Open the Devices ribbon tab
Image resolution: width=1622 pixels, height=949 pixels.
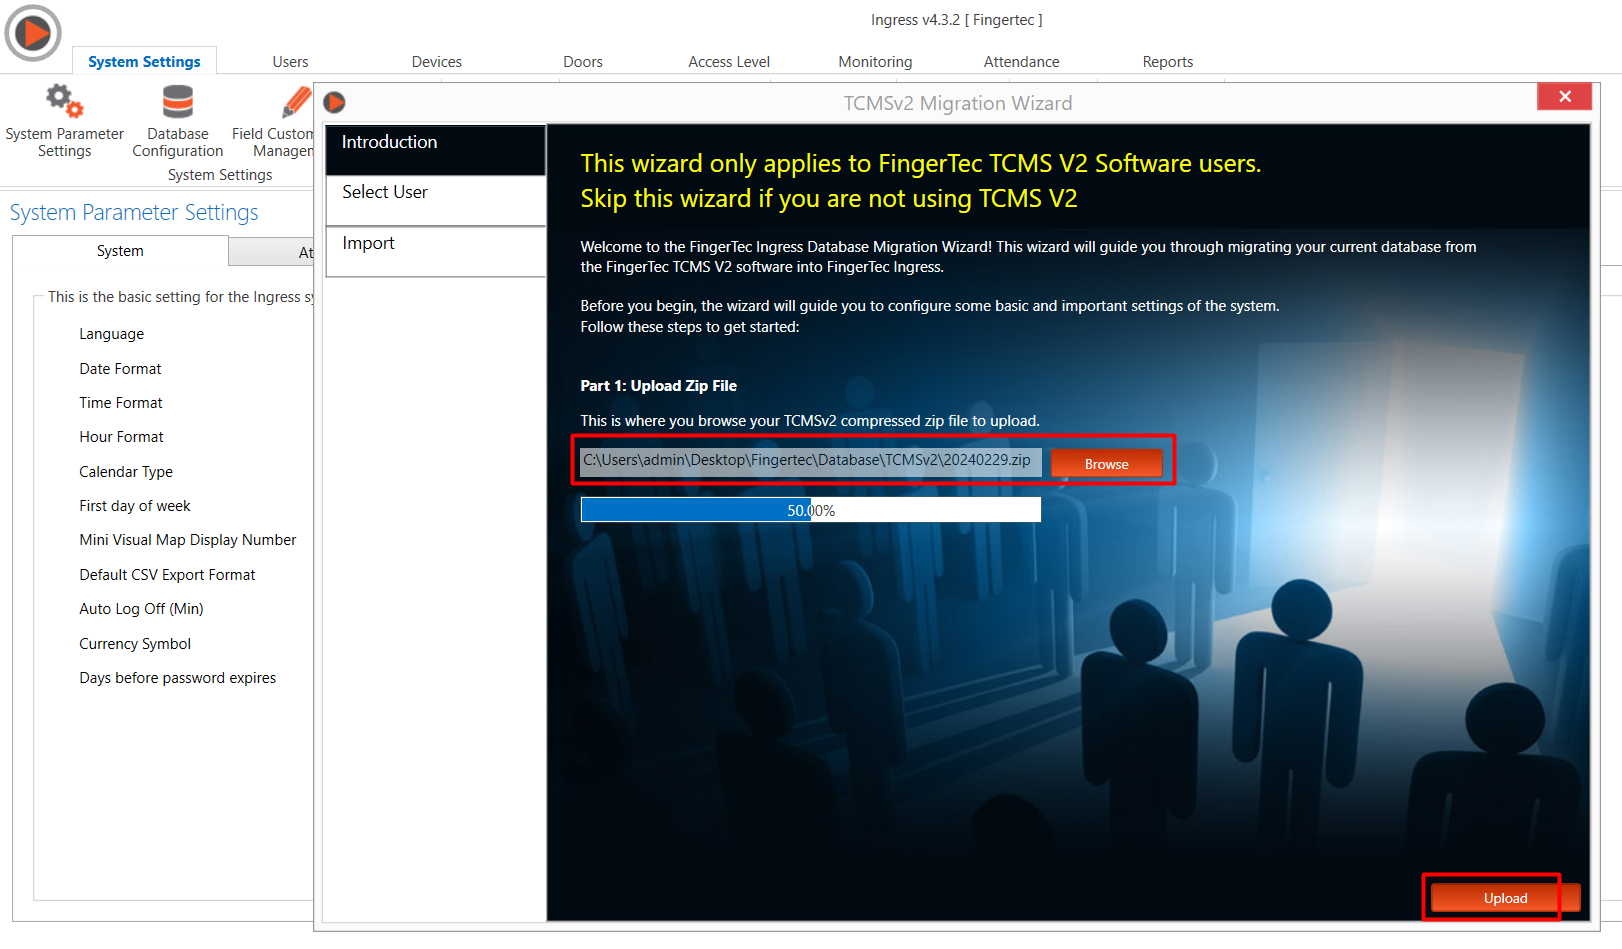[437, 62]
